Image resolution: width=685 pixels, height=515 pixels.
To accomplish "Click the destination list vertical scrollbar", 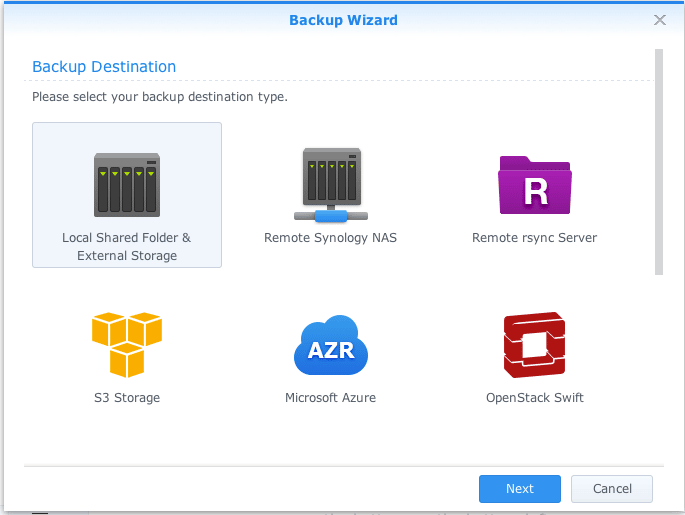I will click(658, 160).
